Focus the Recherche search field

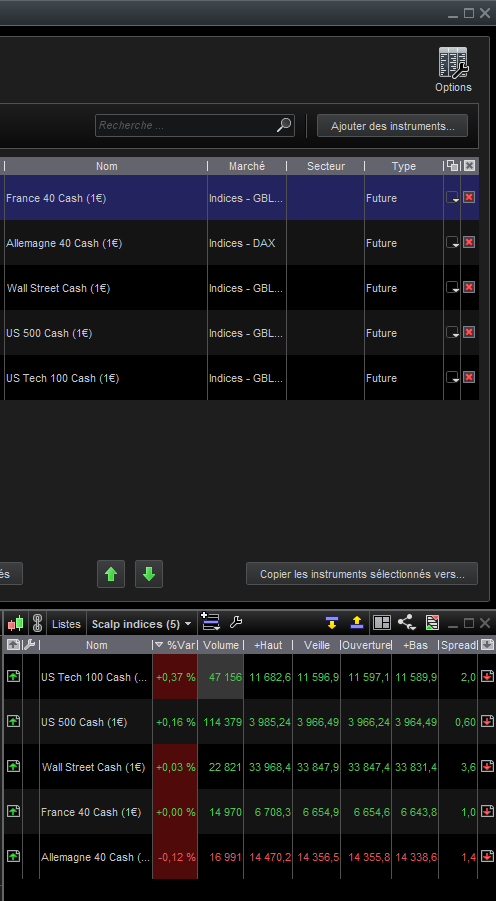click(x=195, y=125)
